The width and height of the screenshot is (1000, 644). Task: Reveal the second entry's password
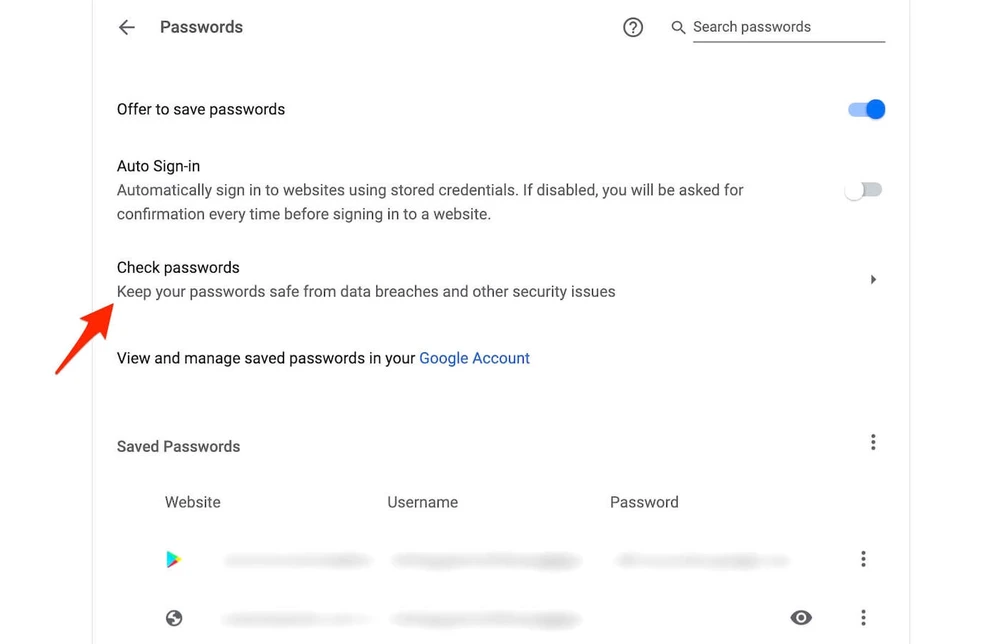[x=801, y=617]
